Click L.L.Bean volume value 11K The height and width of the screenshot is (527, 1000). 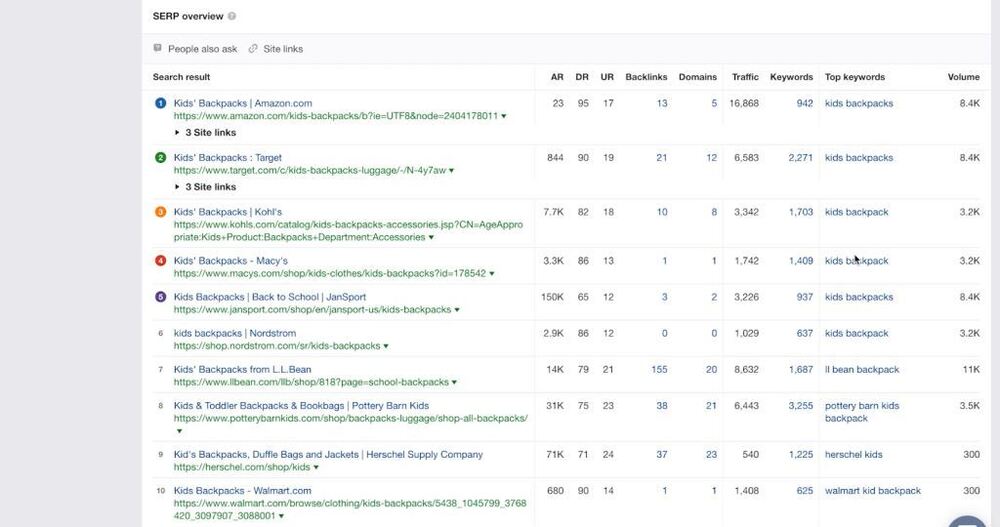[x=971, y=369]
